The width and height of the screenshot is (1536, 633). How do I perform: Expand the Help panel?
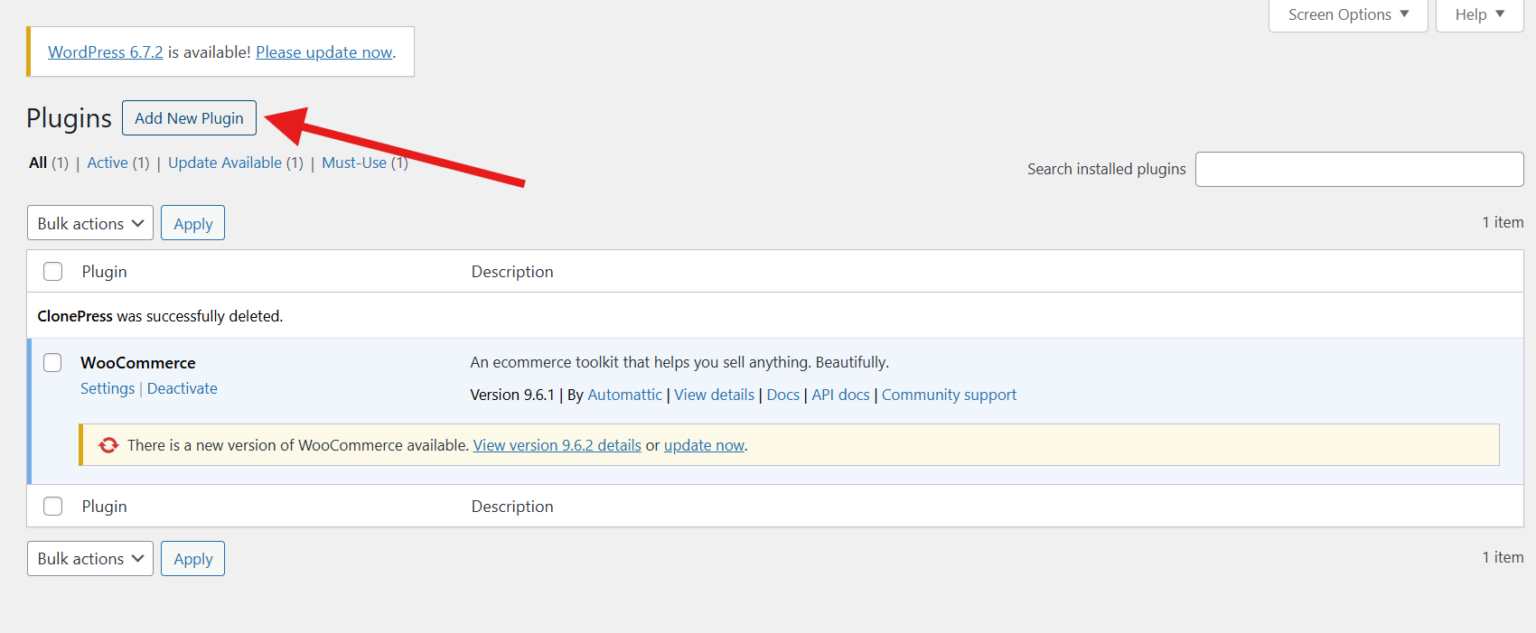(1479, 14)
